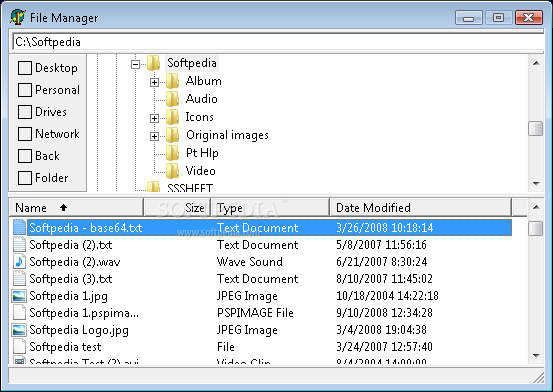Screen dimensions: 553x392
Task: Click file list scrollbar down arrow
Action: pyautogui.click(x=536, y=355)
